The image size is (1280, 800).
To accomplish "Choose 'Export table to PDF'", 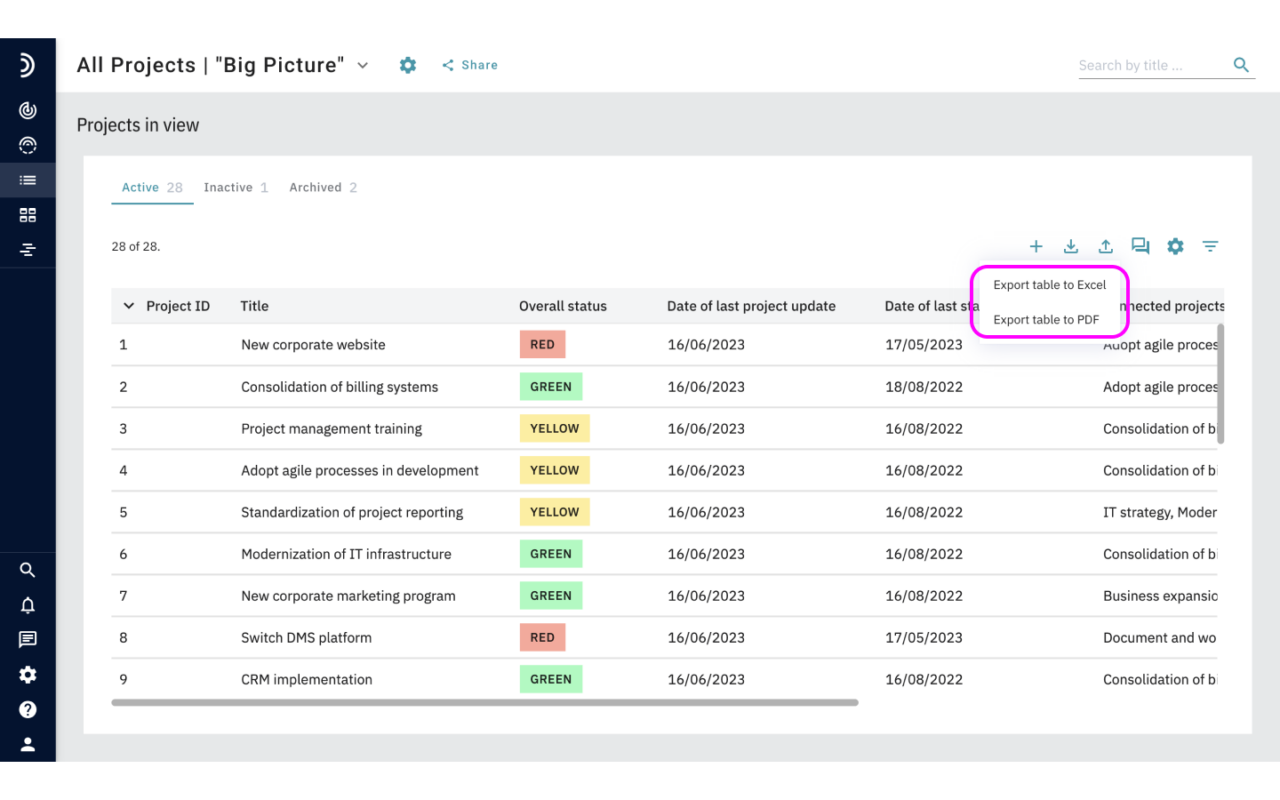I will [x=1049, y=319].
